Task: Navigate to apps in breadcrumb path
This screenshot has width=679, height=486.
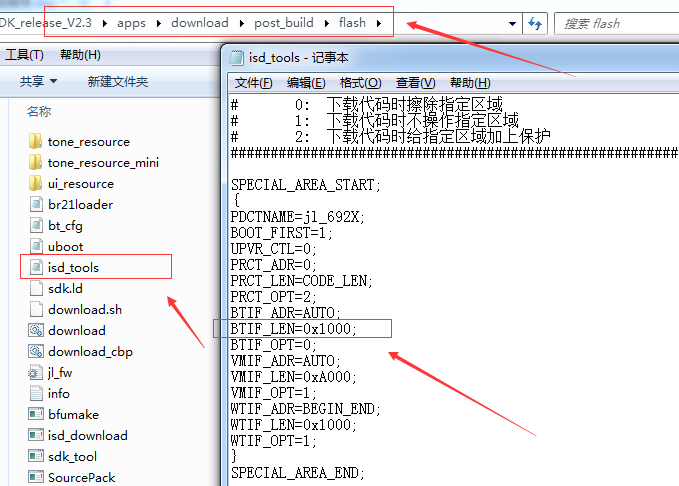Action: click(131, 23)
